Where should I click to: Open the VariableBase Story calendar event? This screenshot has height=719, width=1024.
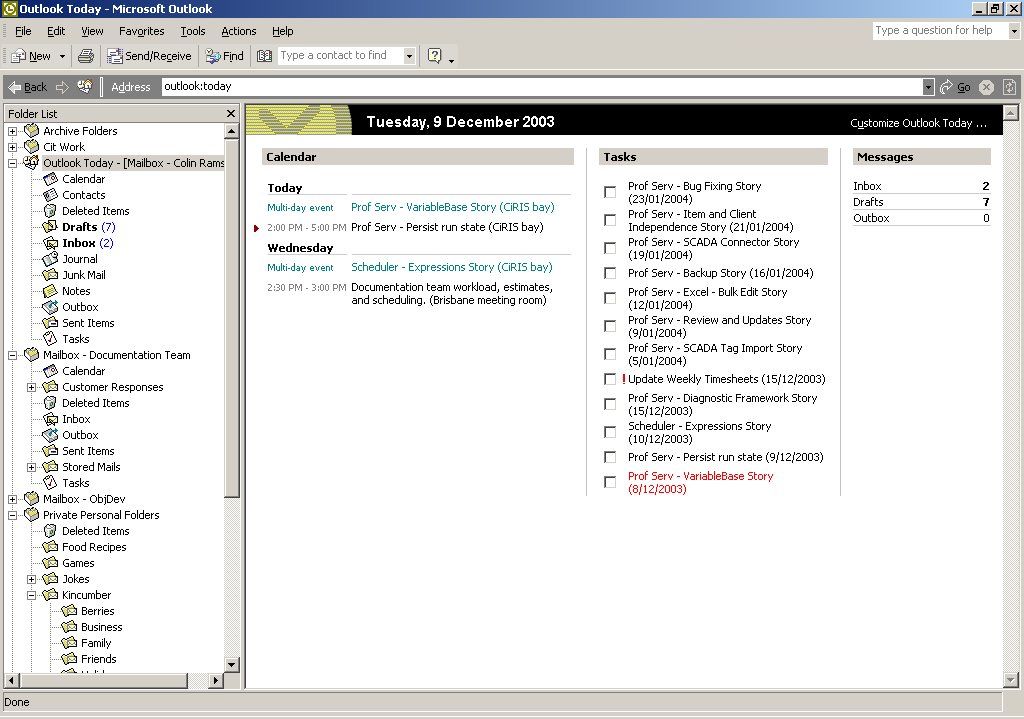point(453,207)
